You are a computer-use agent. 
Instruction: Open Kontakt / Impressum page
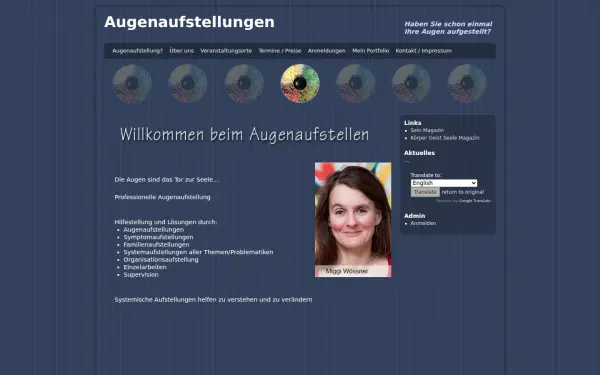click(x=424, y=51)
